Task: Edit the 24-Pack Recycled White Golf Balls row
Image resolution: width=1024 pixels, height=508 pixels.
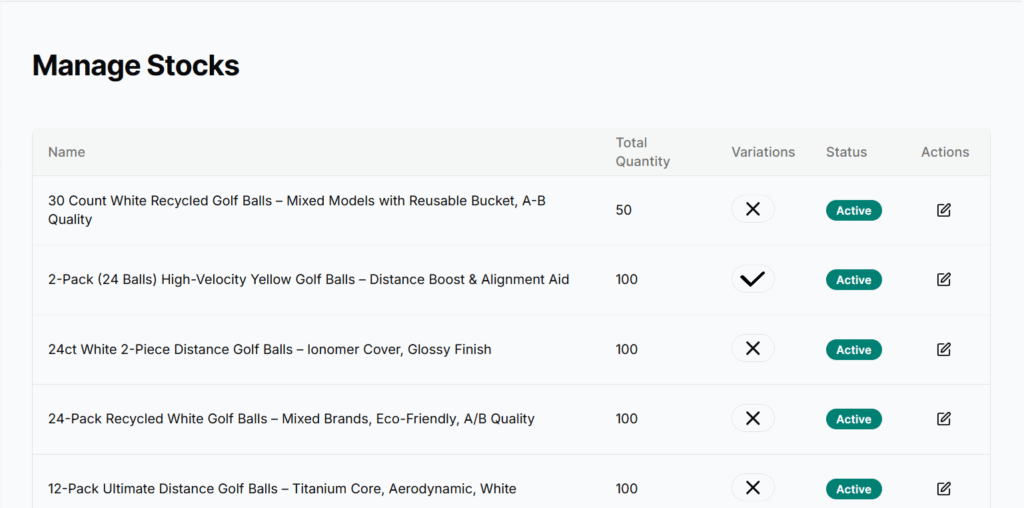Action: click(944, 419)
